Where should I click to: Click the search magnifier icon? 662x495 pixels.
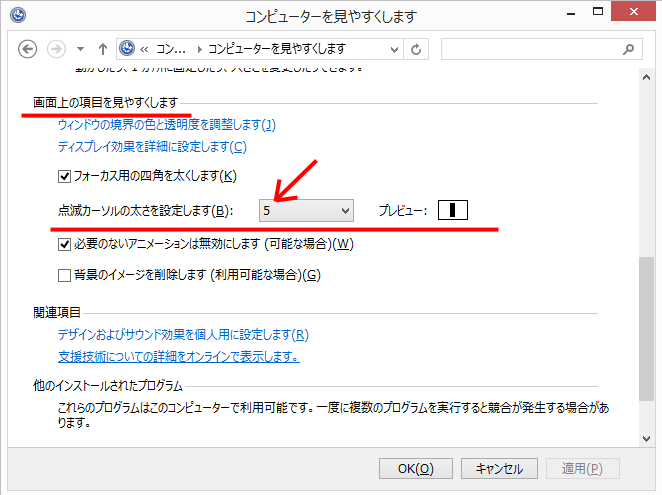630,48
